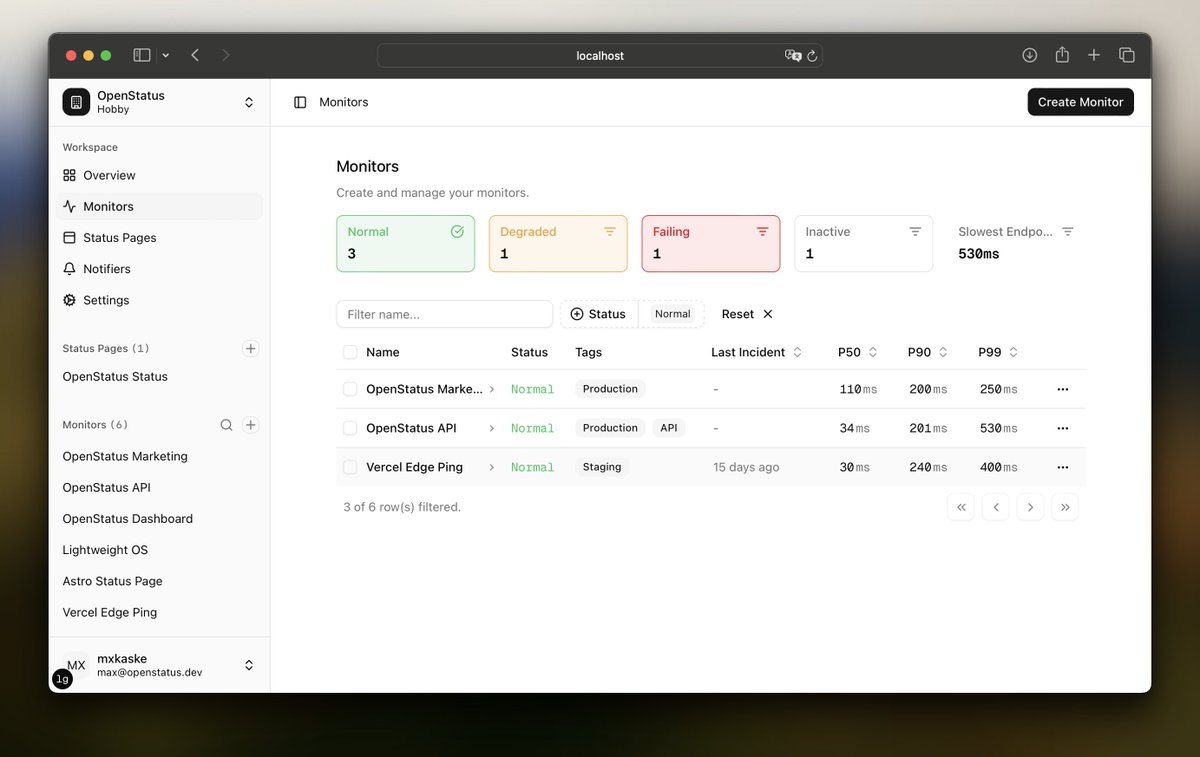Open Status Pages in sidebar
Viewport: 1200px width, 757px height.
(x=159, y=238)
